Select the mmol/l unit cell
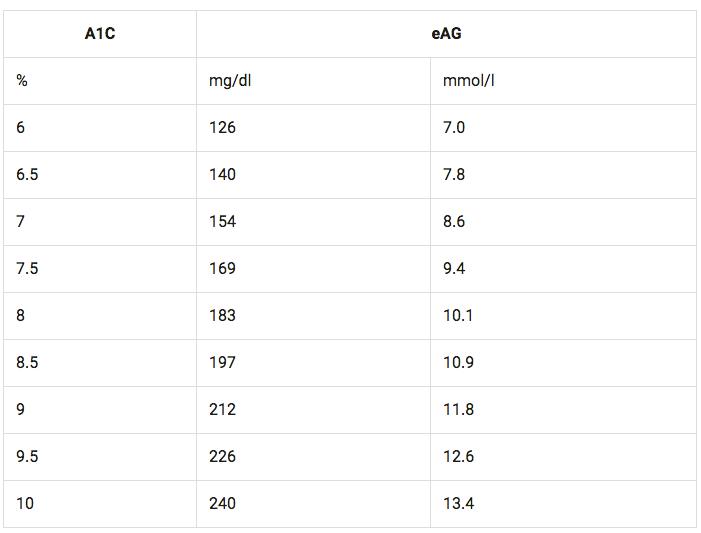The image size is (701, 533). 468,81
